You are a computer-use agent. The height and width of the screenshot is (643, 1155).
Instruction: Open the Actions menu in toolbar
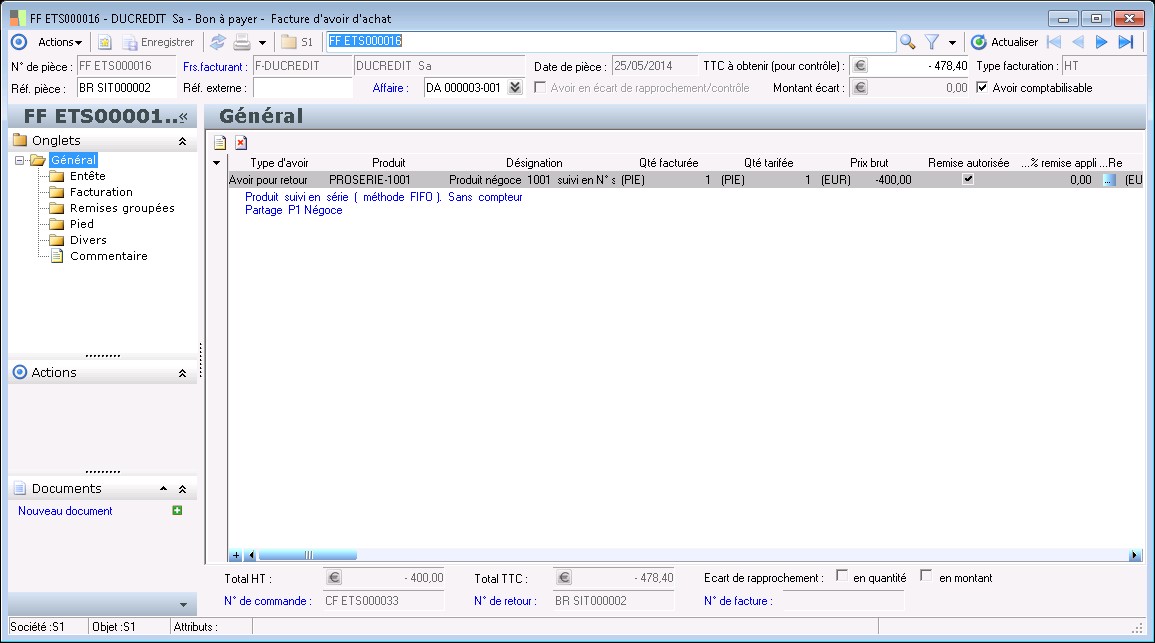tap(59, 42)
